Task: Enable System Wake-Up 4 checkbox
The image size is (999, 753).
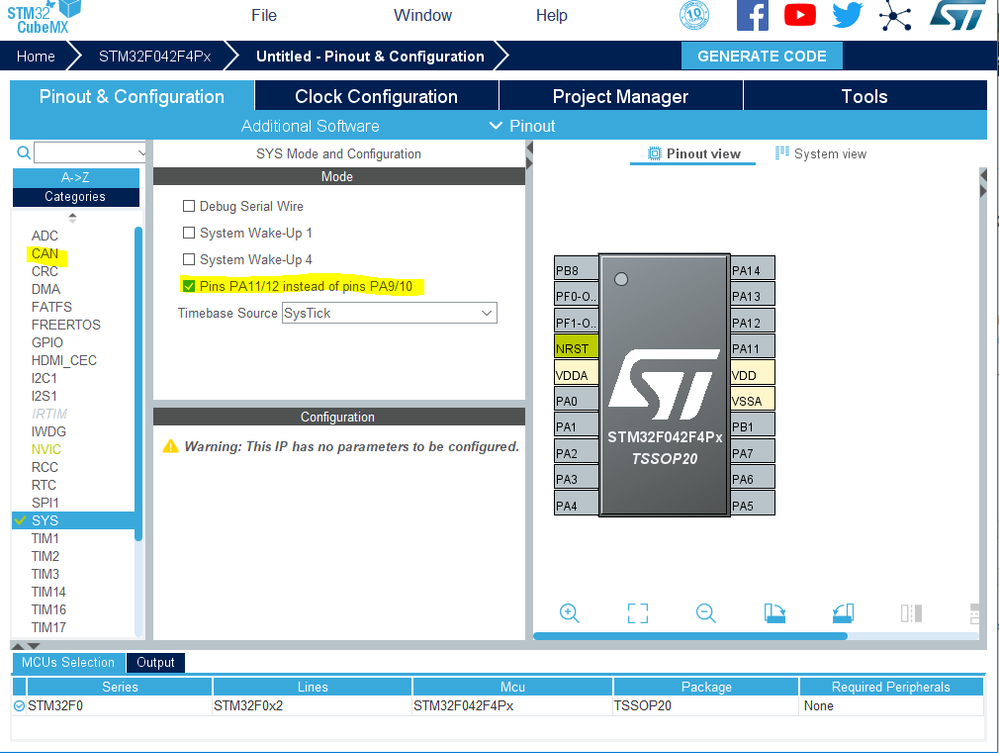Action: point(189,259)
